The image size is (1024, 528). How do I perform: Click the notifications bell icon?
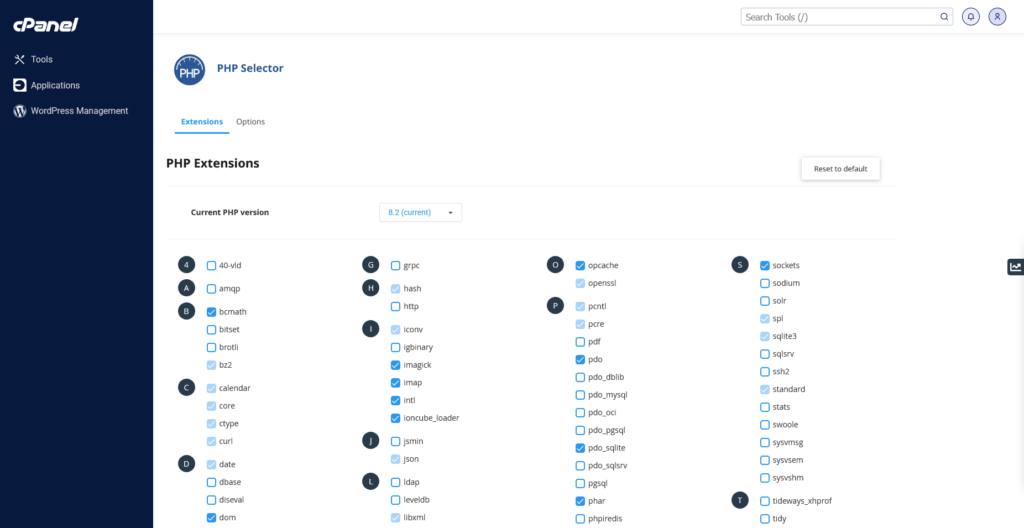point(970,17)
